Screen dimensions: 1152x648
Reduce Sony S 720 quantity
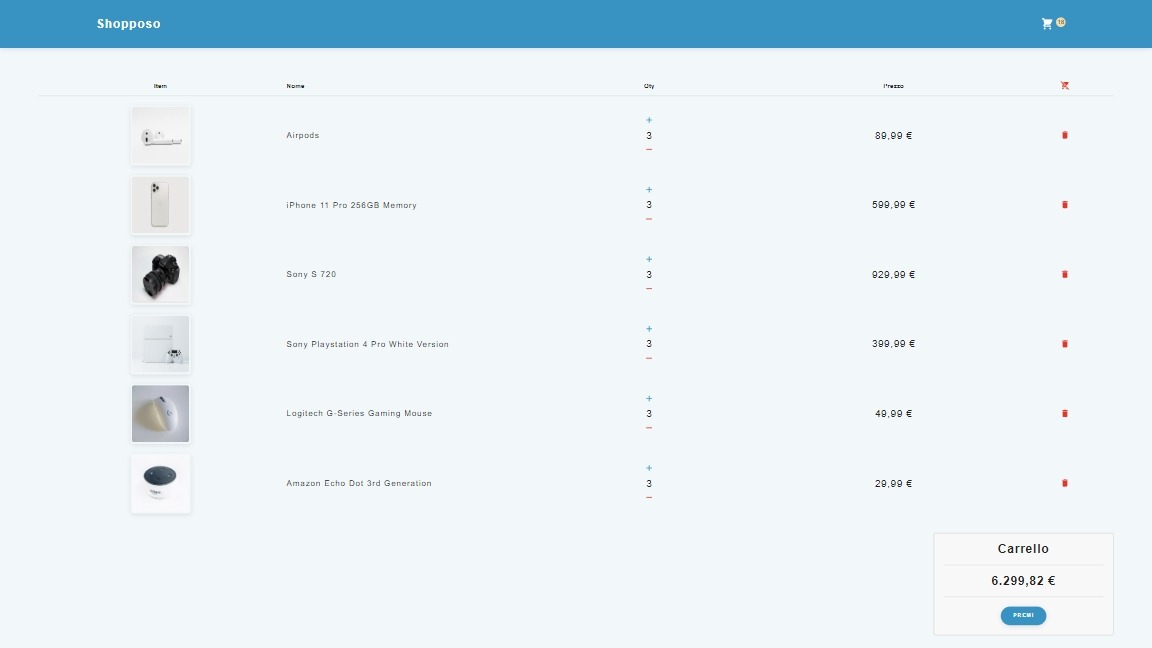click(649, 289)
